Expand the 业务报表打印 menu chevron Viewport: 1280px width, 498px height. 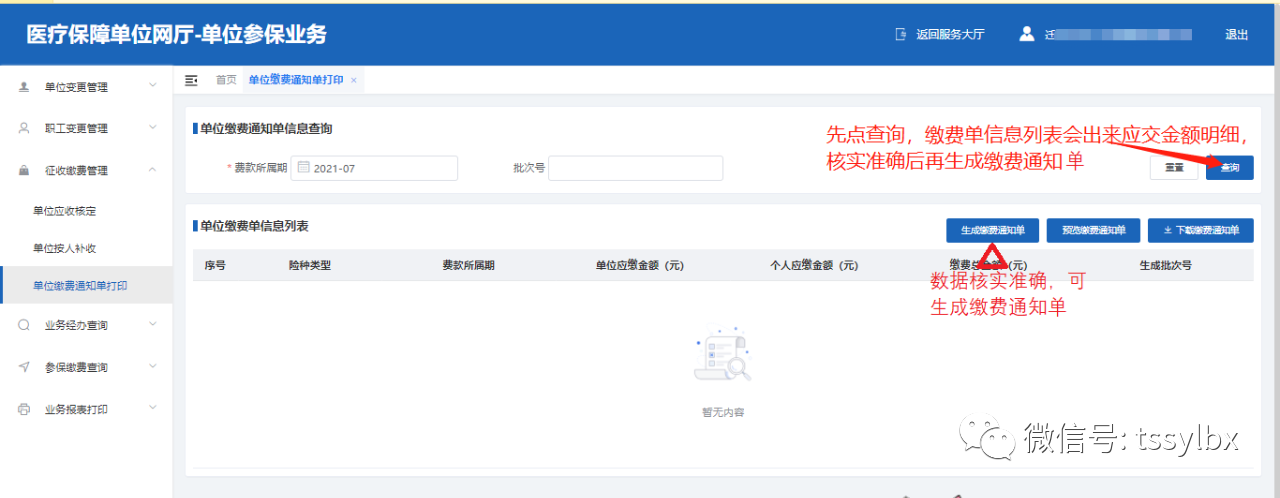click(x=153, y=408)
